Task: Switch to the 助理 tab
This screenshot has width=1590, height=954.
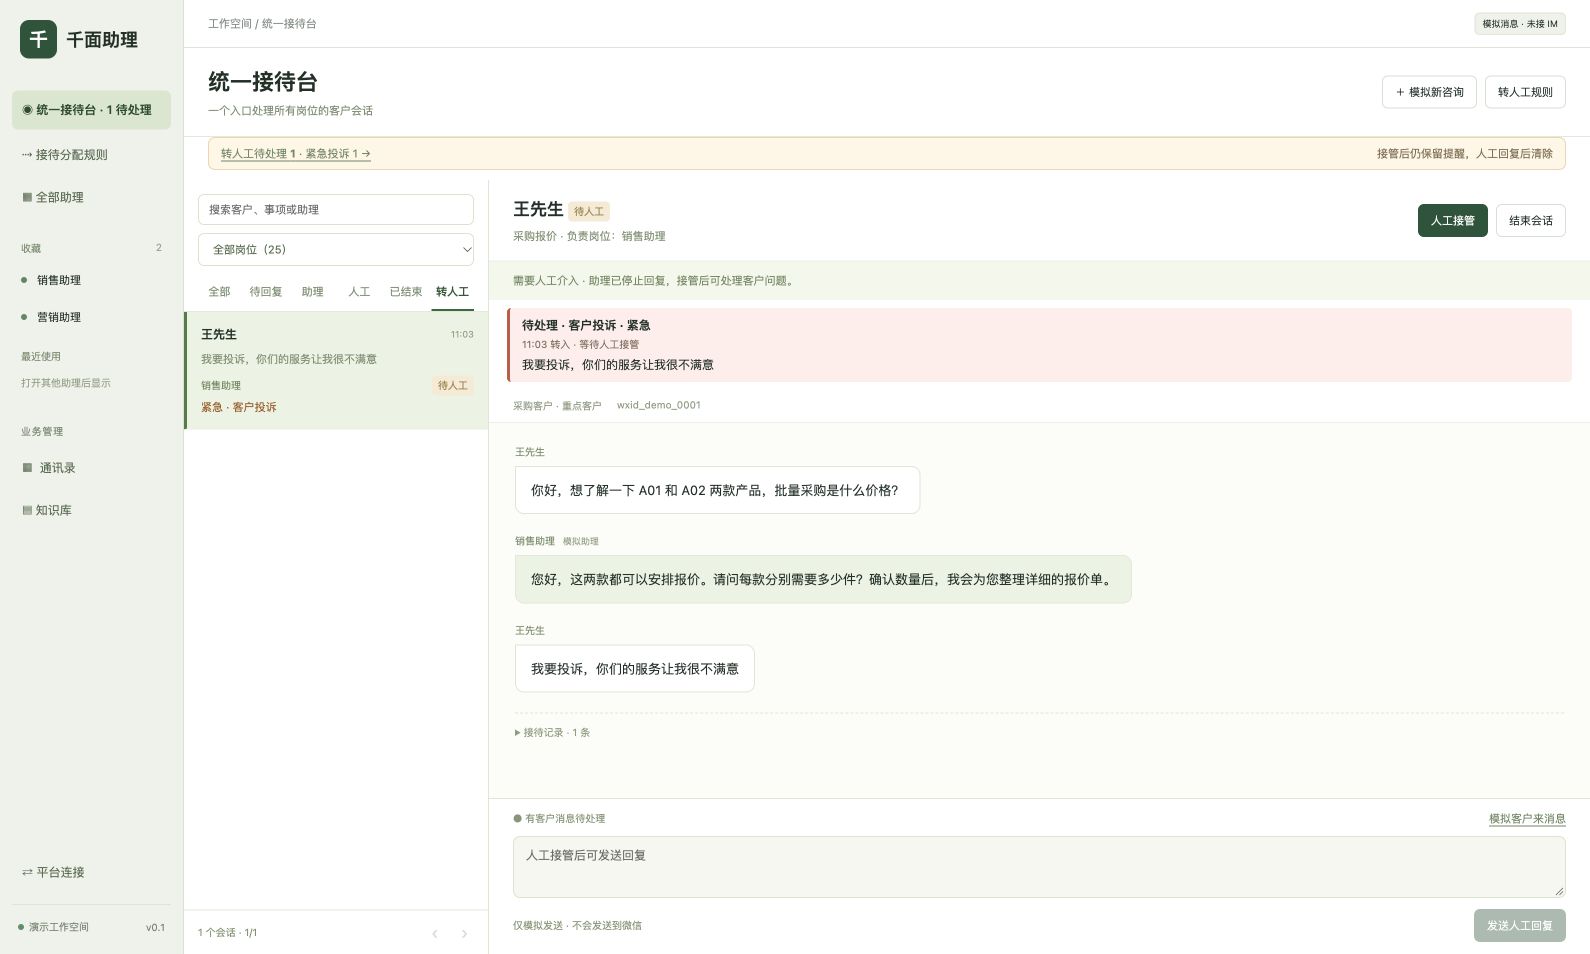Action: coord(313,292)
